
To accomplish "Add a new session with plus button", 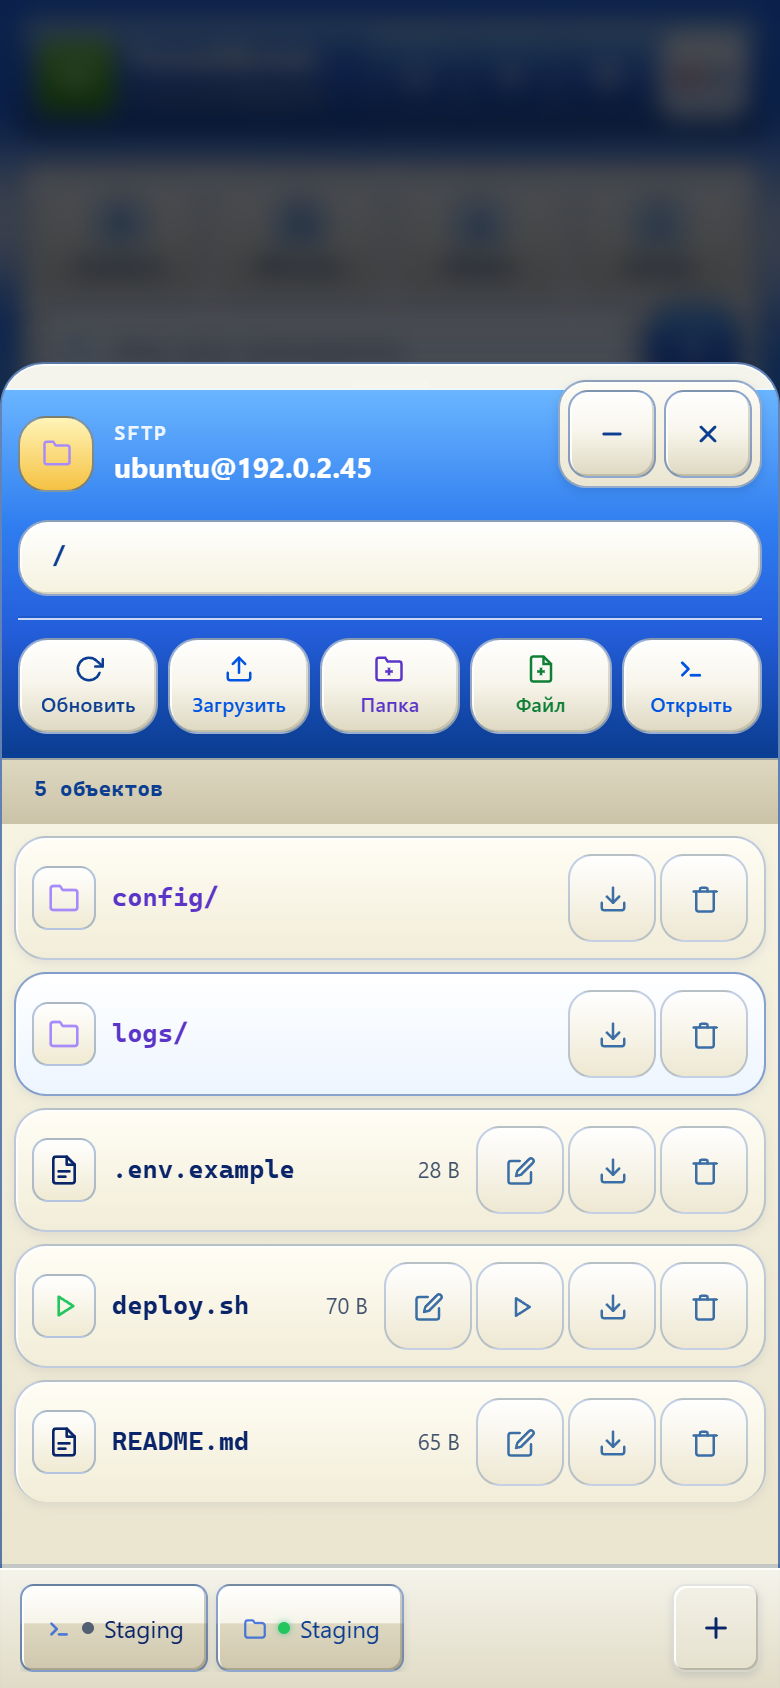I will pyautogui.click(x=715, y=1628).
